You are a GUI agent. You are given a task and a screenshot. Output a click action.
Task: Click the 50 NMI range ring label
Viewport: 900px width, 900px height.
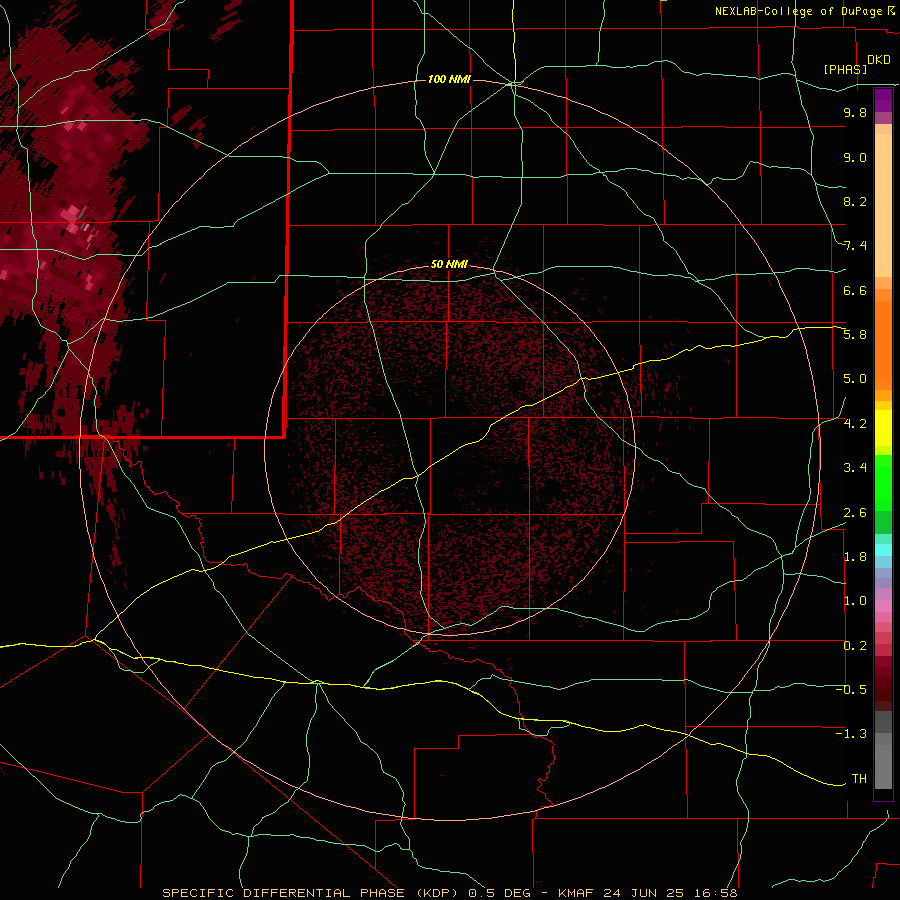pos(449,264)
